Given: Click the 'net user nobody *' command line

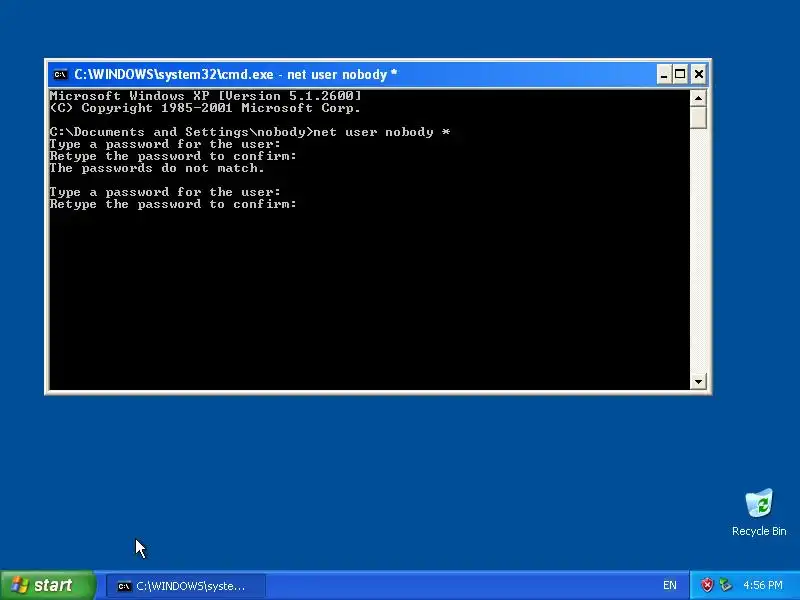Looking at the screenshot, I should click(250, 132).
